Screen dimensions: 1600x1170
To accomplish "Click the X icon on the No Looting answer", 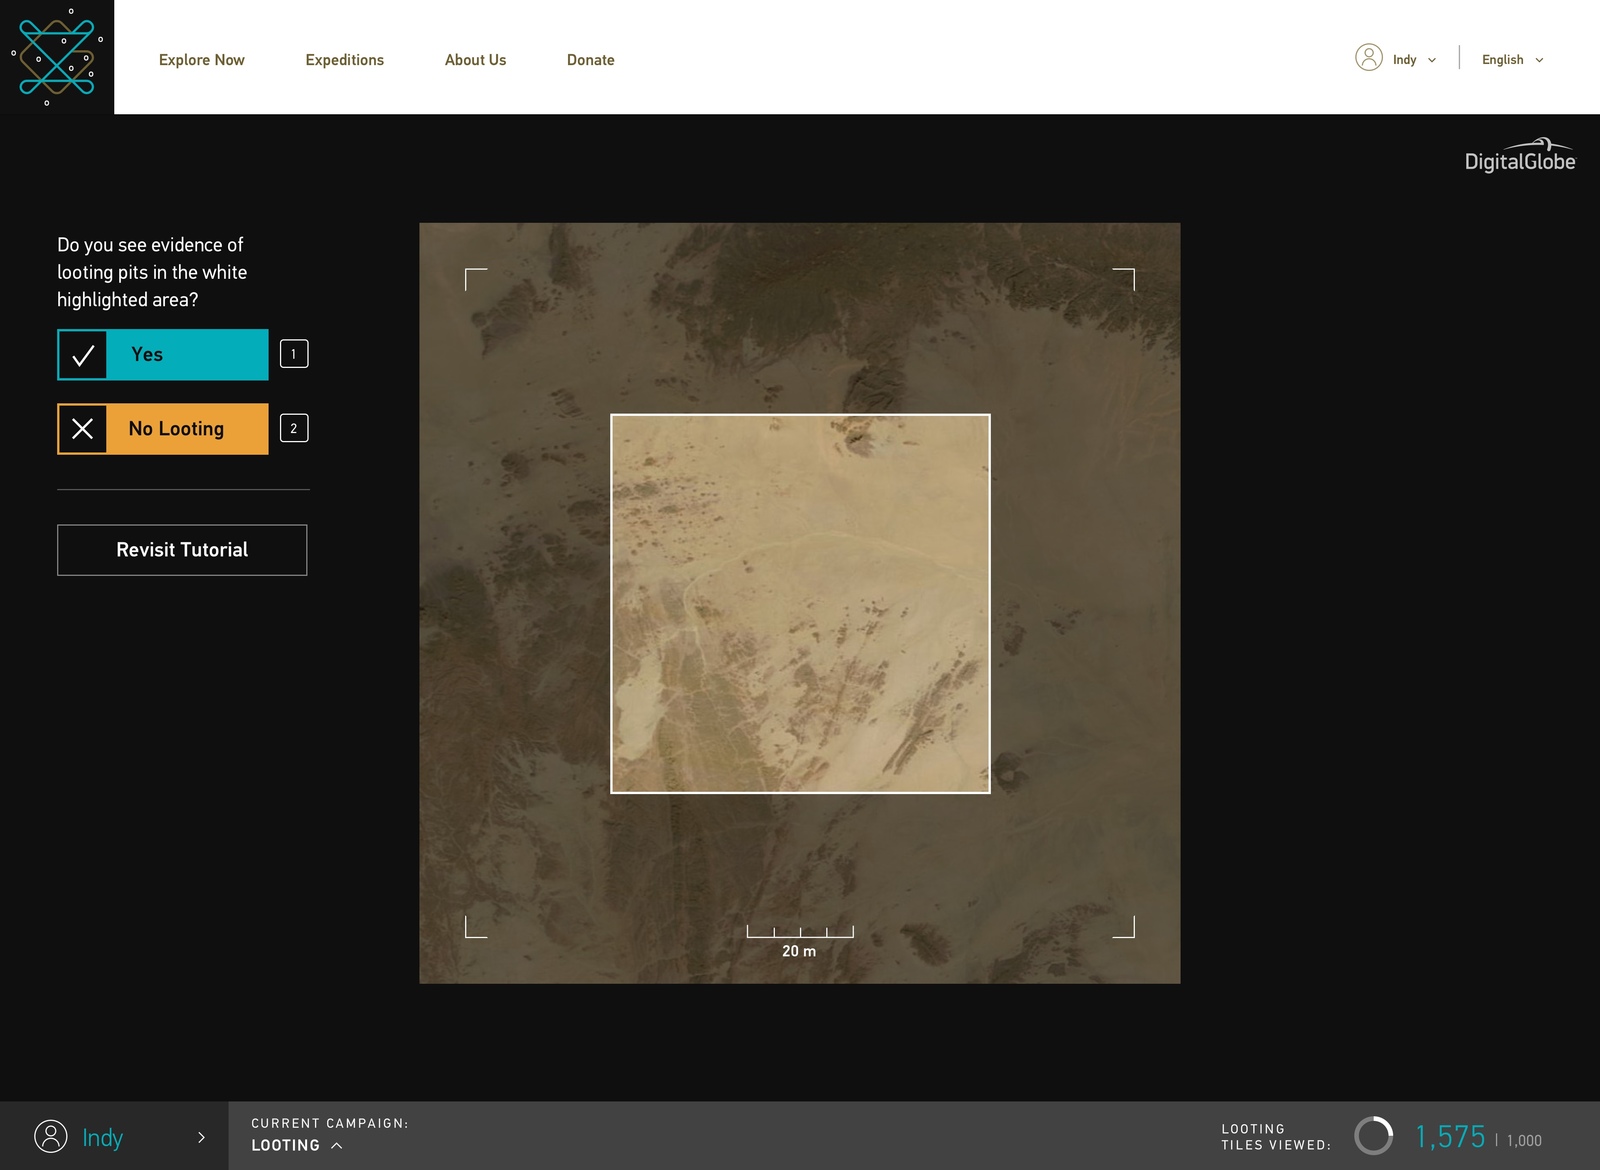I will [x=81, y=428].
